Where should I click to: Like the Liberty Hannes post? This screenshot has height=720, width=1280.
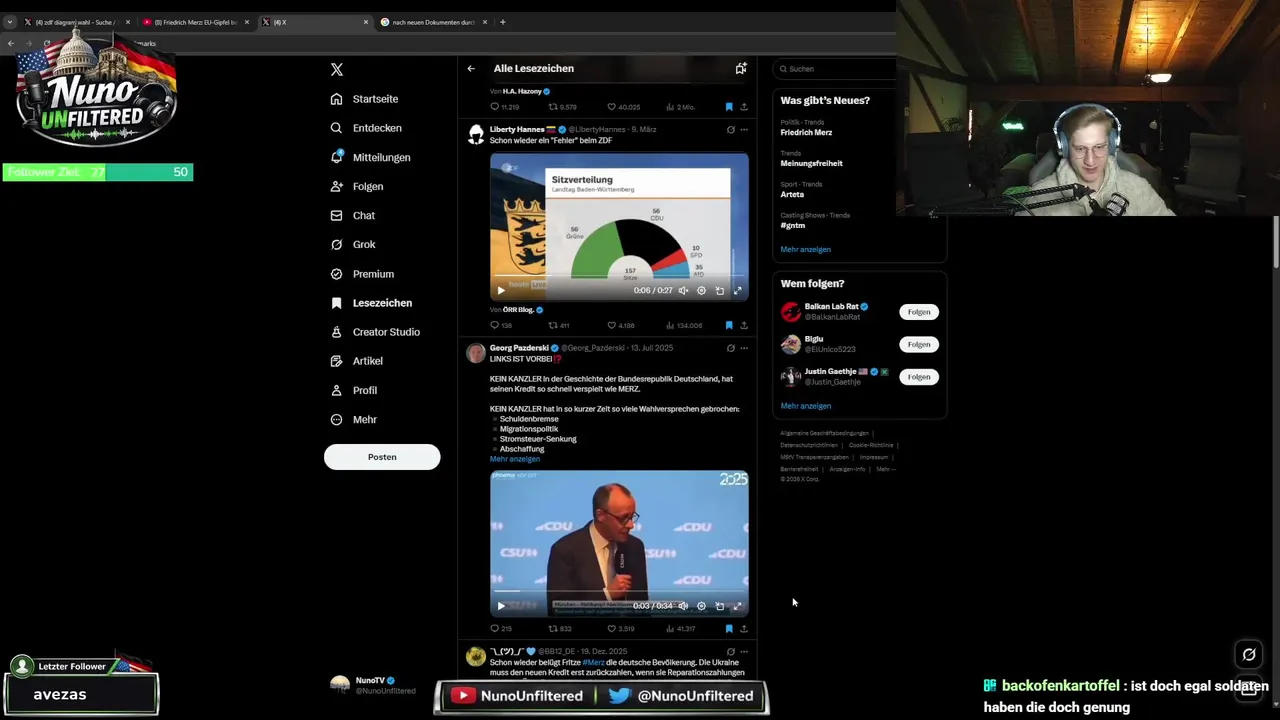pyautogui.click(x=621, y=325)
